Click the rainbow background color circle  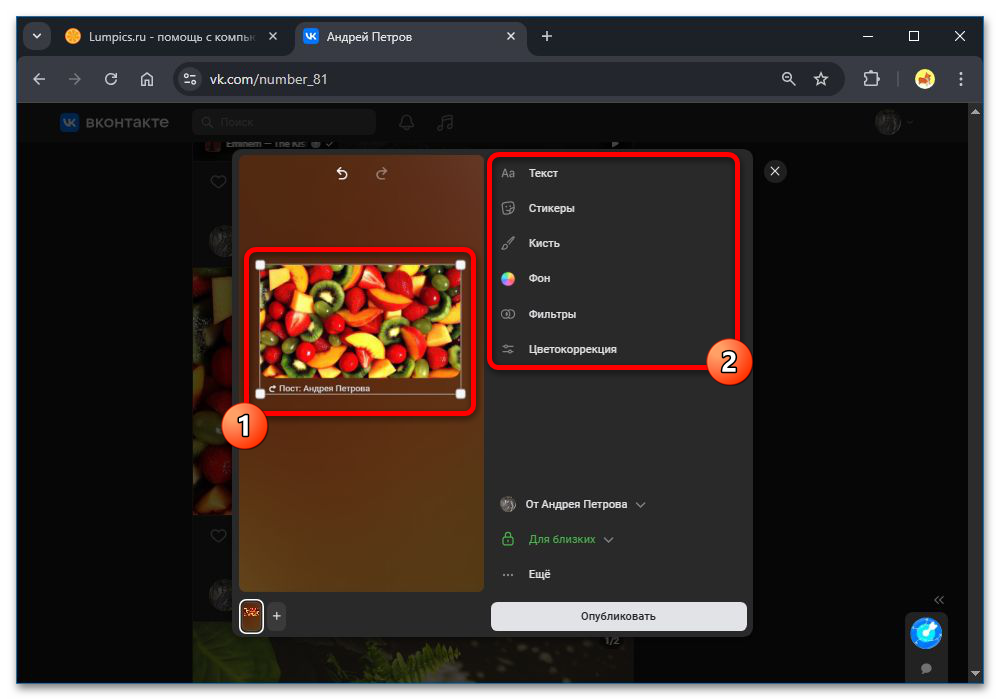pos(508,279)
